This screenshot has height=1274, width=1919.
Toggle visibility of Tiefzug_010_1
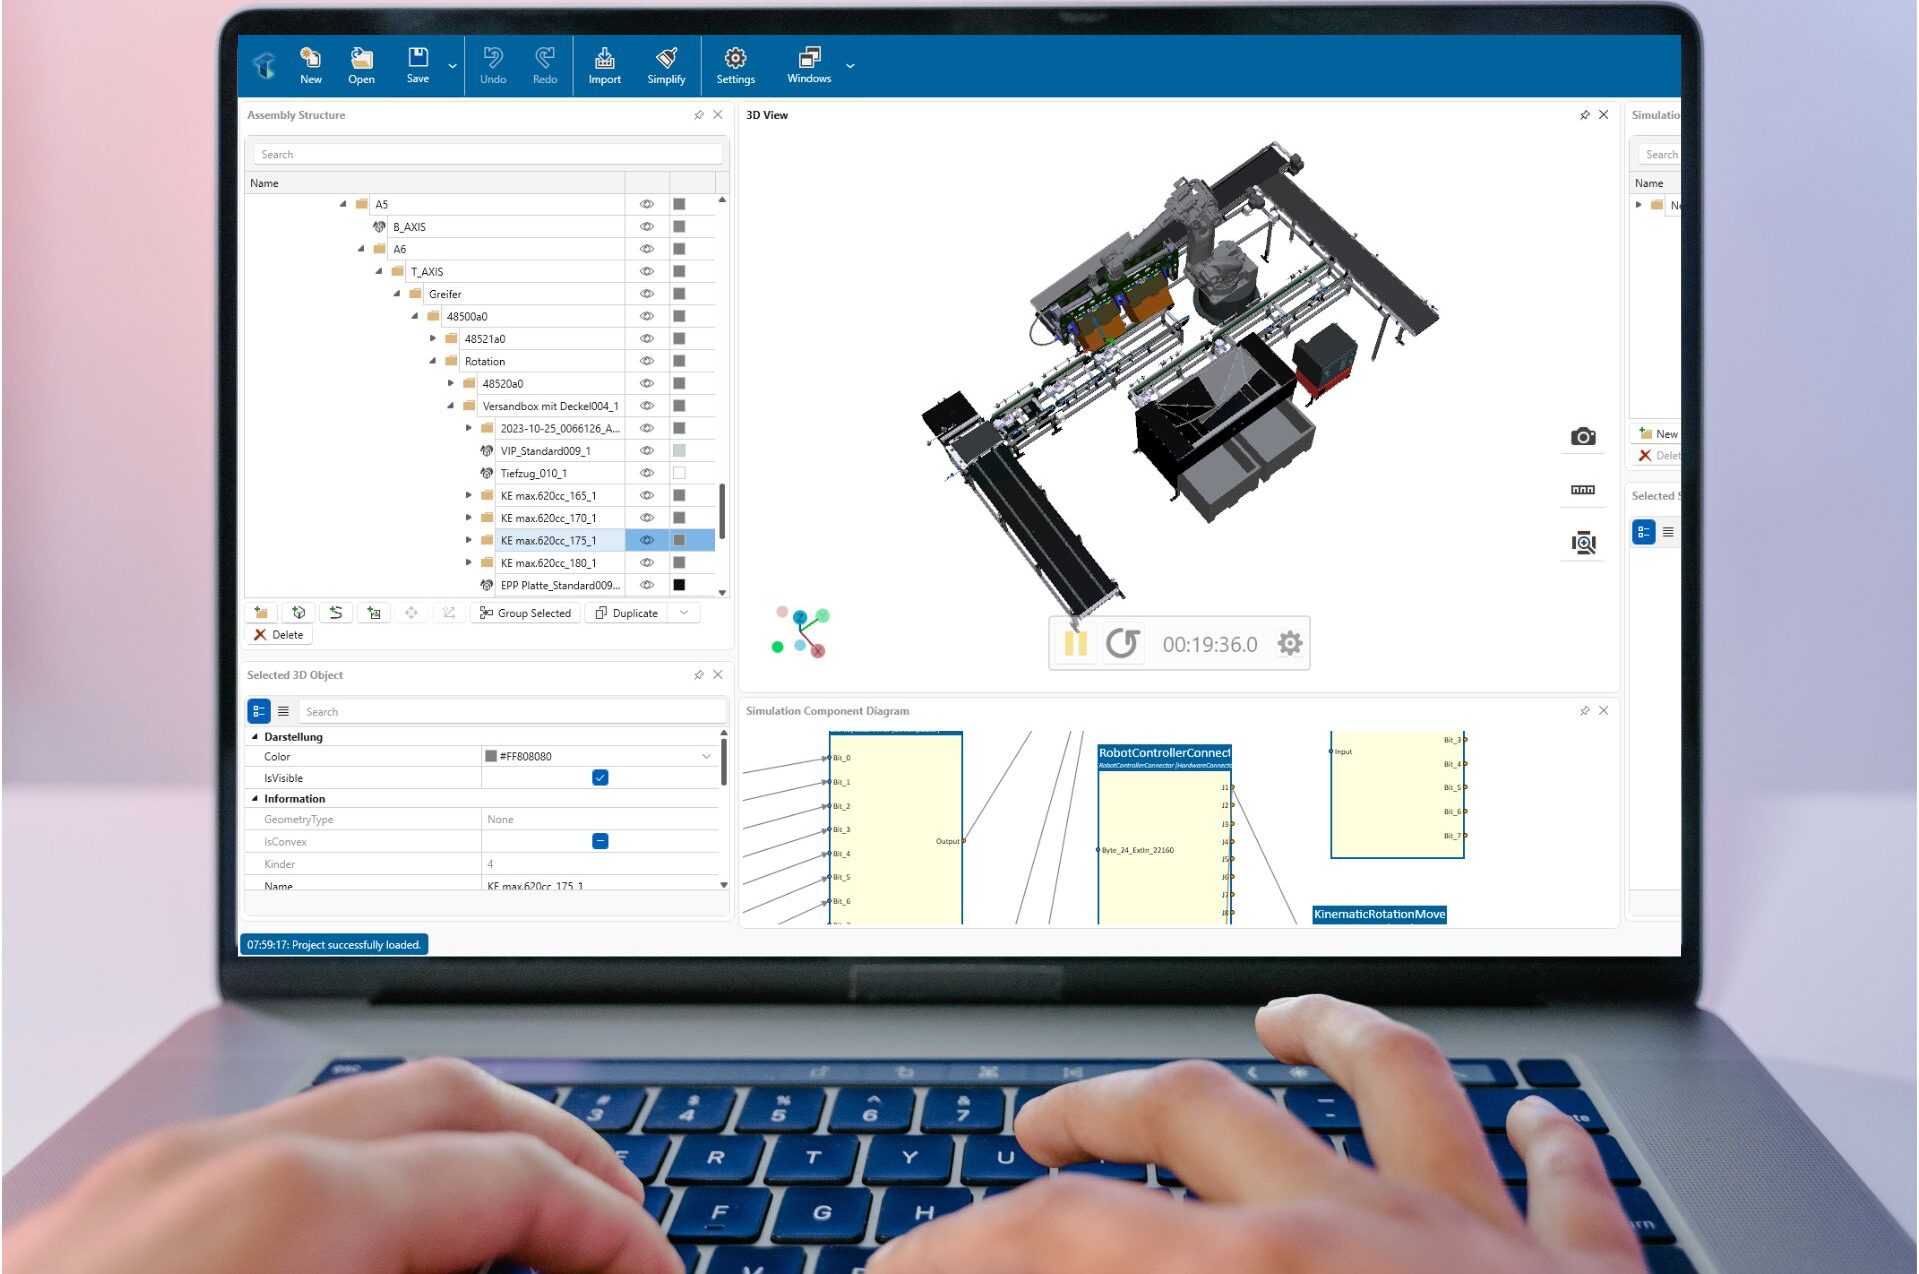[x=647, y=473]
